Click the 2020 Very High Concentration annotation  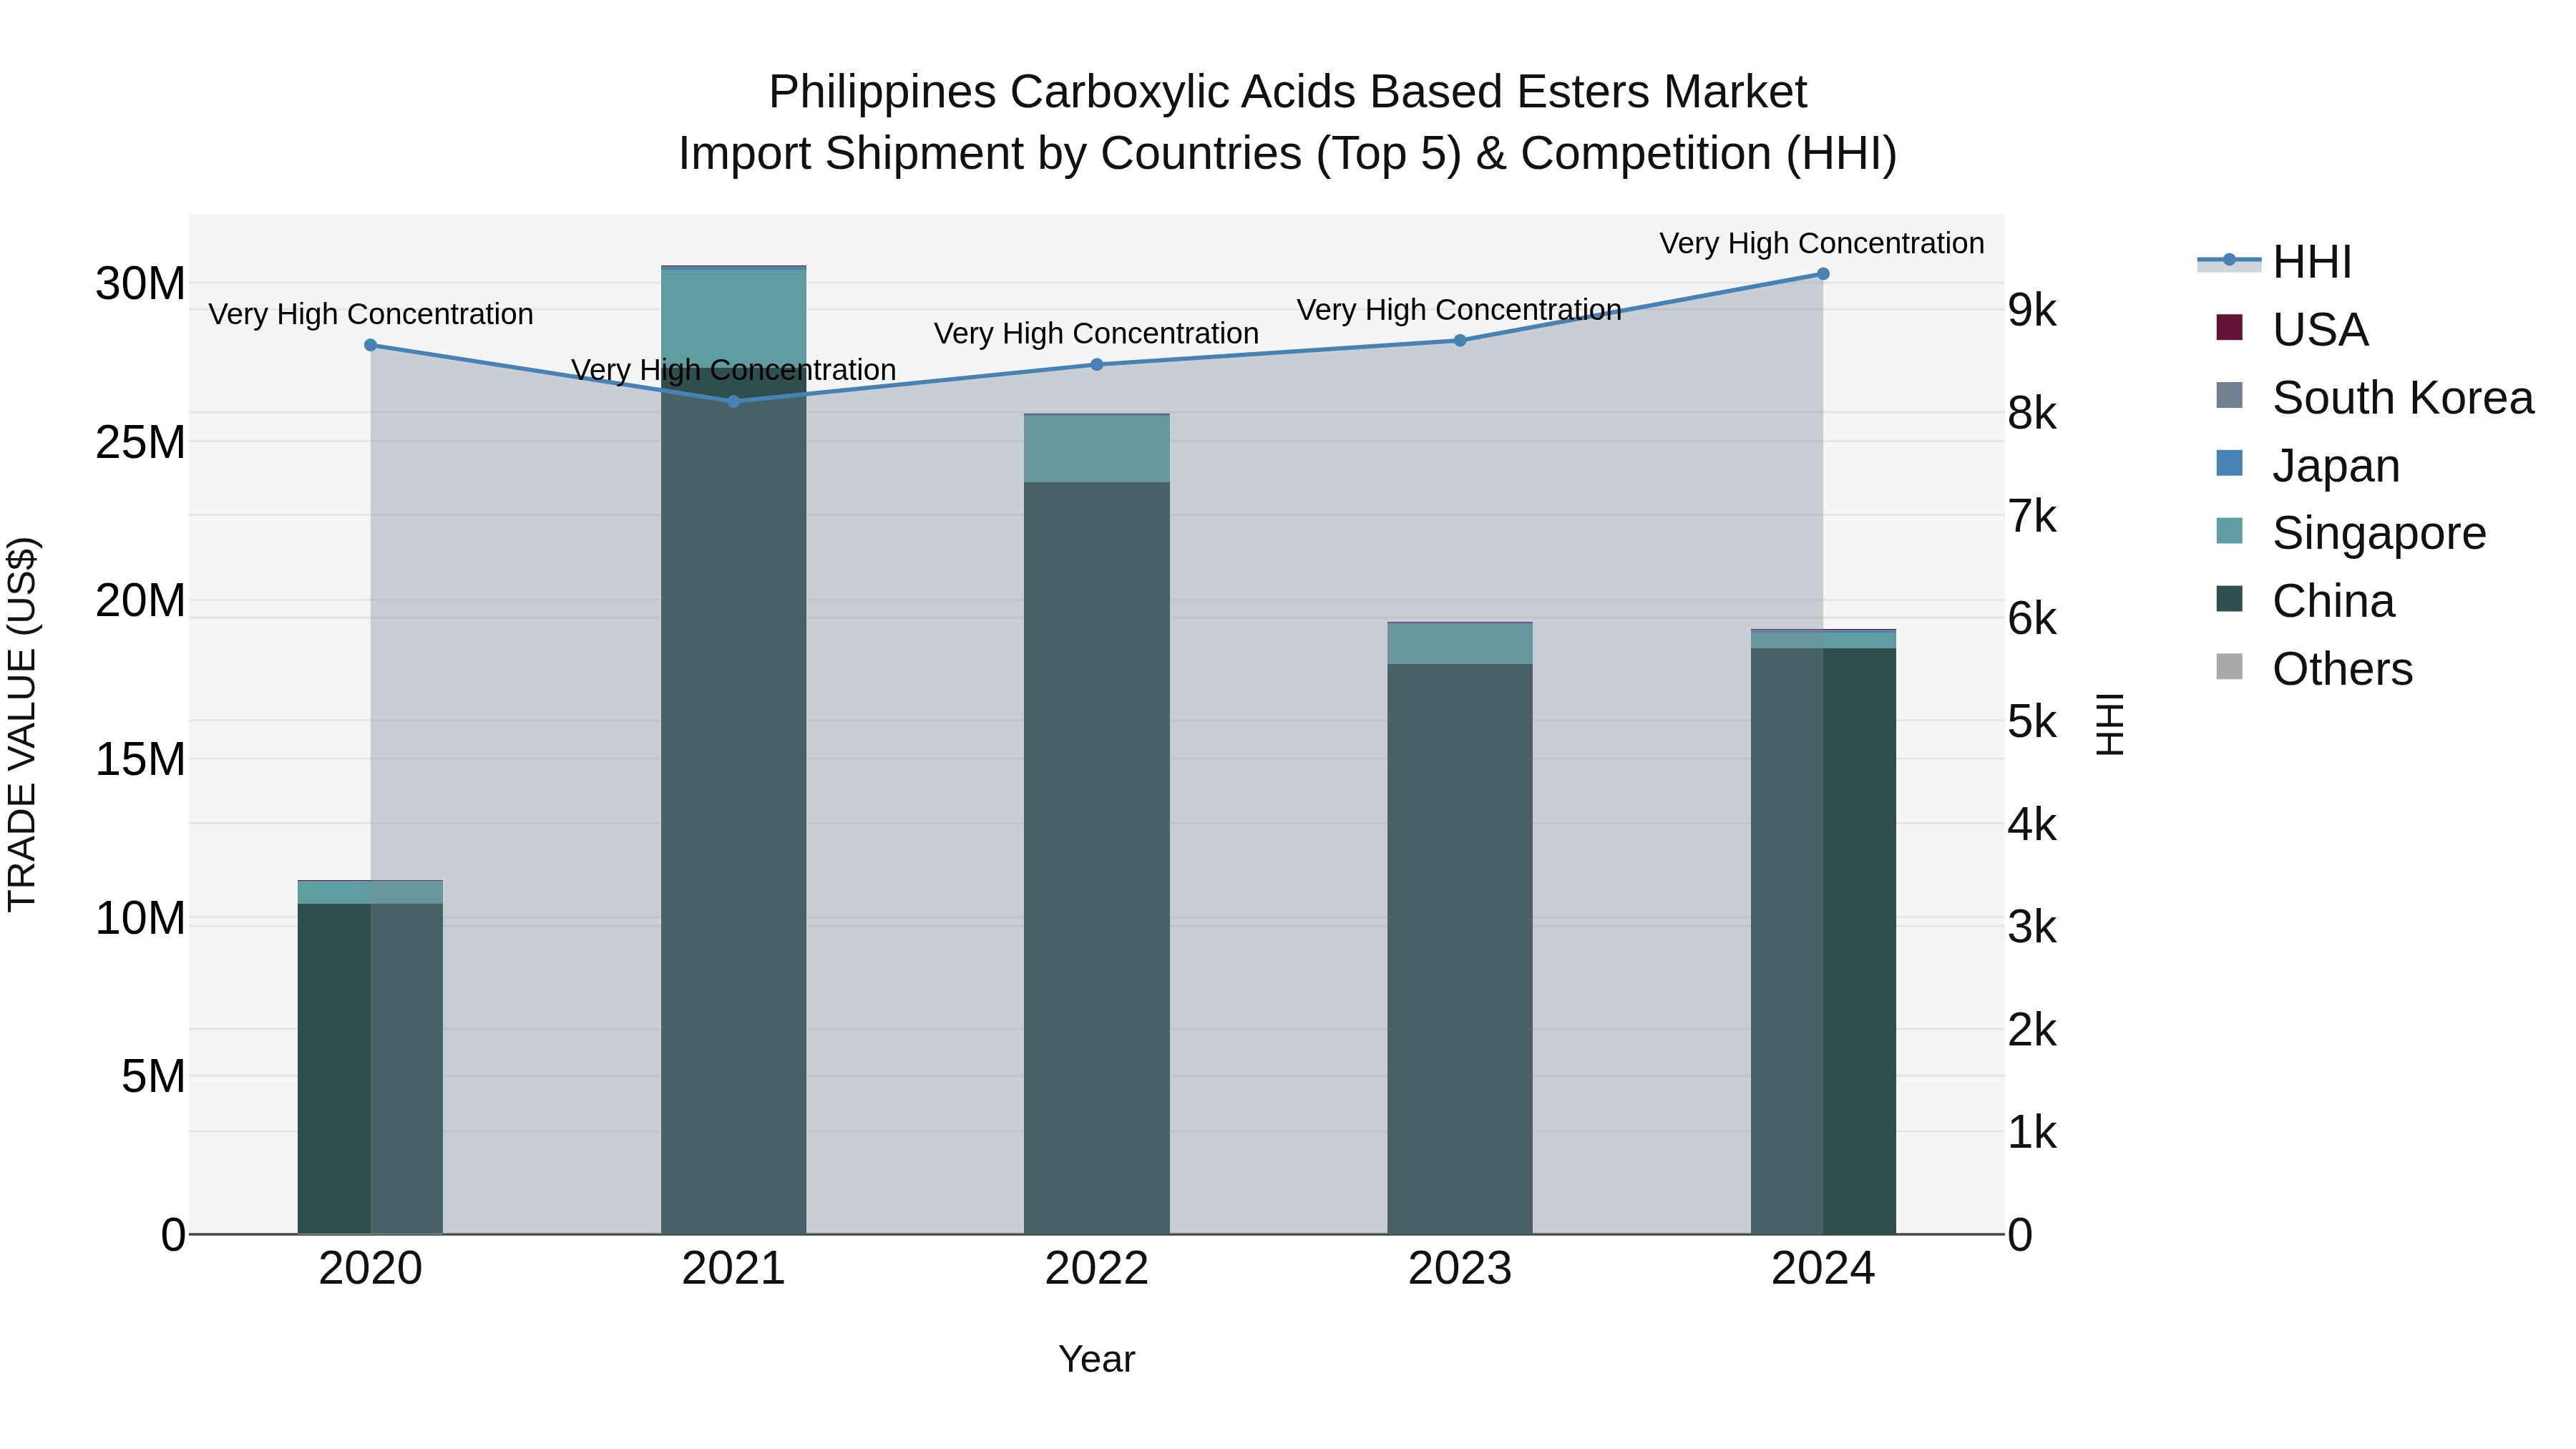[x=370, y=314]
